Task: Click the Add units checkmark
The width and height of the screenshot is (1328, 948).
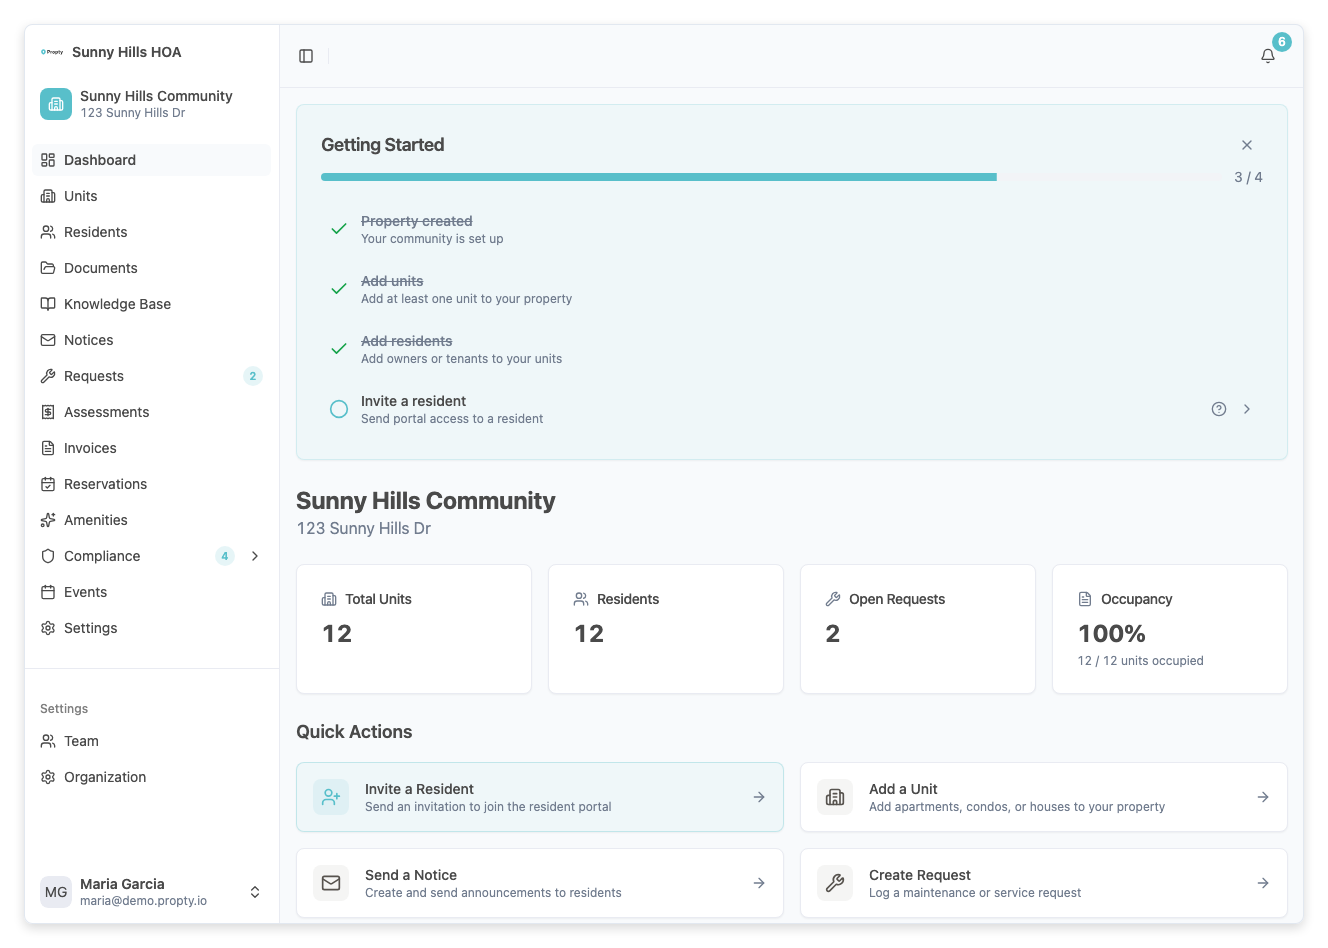Action: (338, 288)
